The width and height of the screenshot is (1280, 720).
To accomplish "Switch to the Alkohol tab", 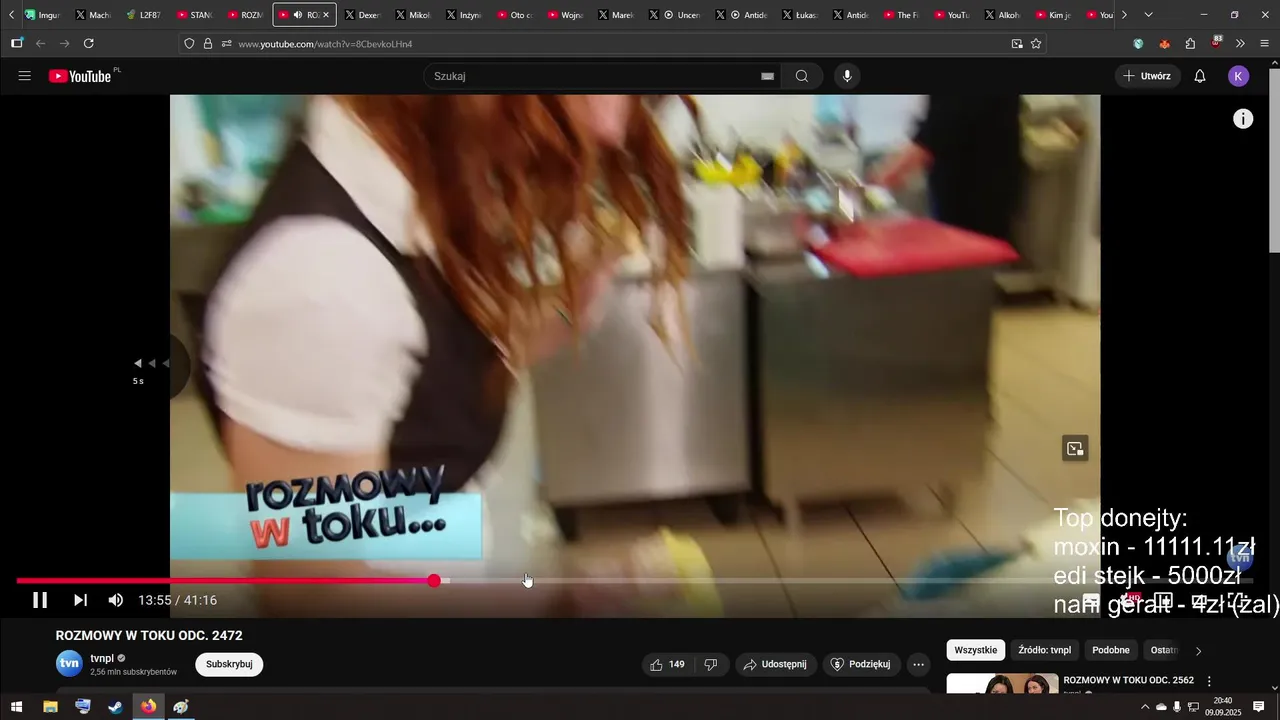I will [x=1003, y=15].
